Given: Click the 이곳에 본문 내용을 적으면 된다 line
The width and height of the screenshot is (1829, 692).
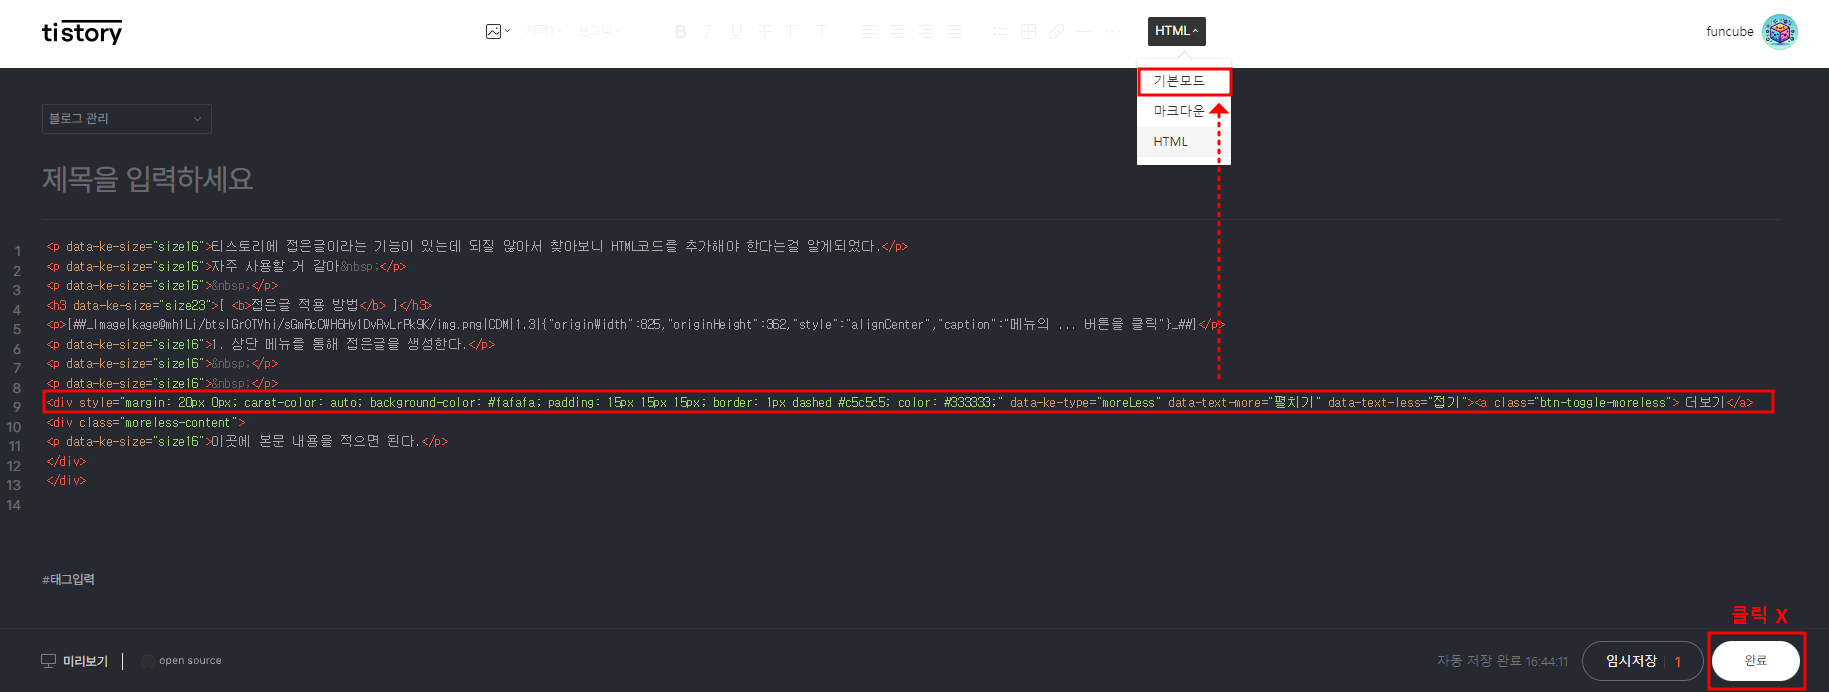Looking at the screenshot, I should pos(247,441).
